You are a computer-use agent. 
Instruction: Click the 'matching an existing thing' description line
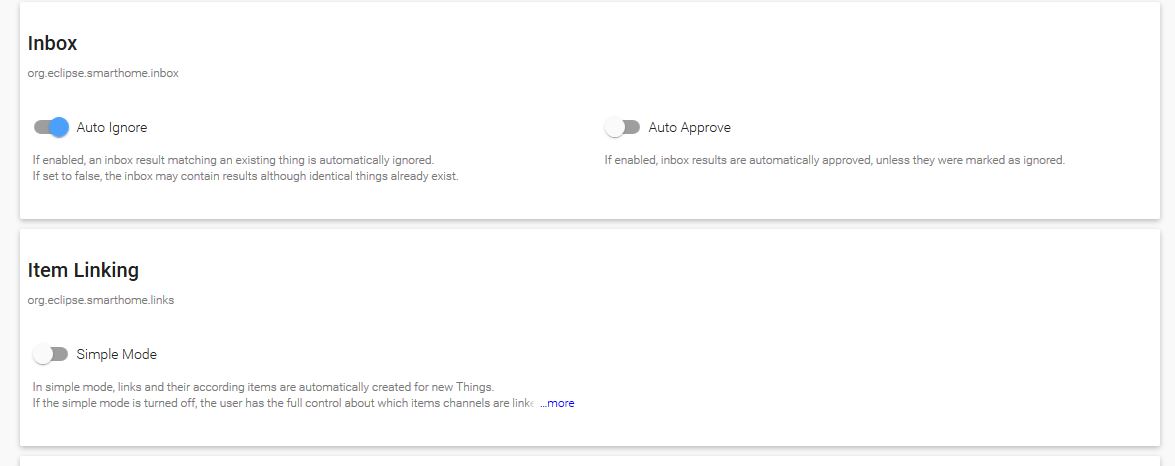click(x=233, y=160)
